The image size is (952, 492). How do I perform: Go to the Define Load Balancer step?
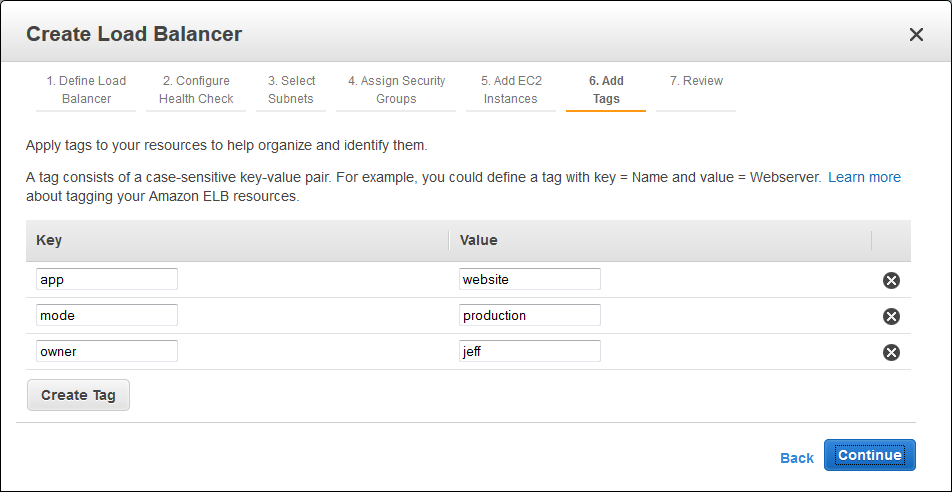(x=86, y=90)
